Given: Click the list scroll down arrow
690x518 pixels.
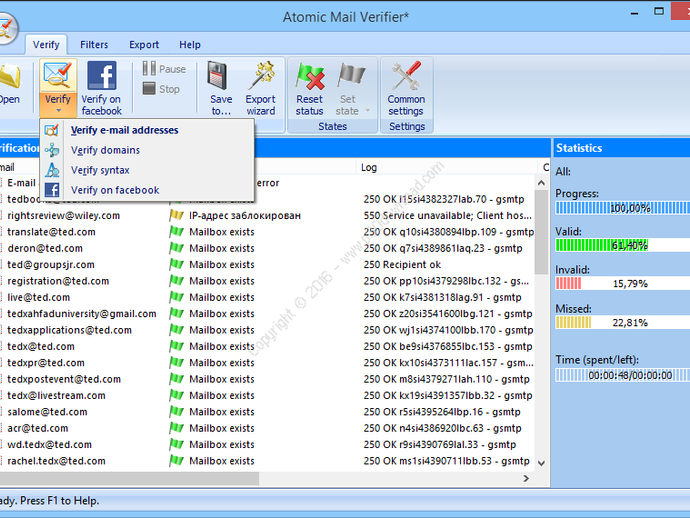Looking at the screenshot, I should tap(541, 463).
